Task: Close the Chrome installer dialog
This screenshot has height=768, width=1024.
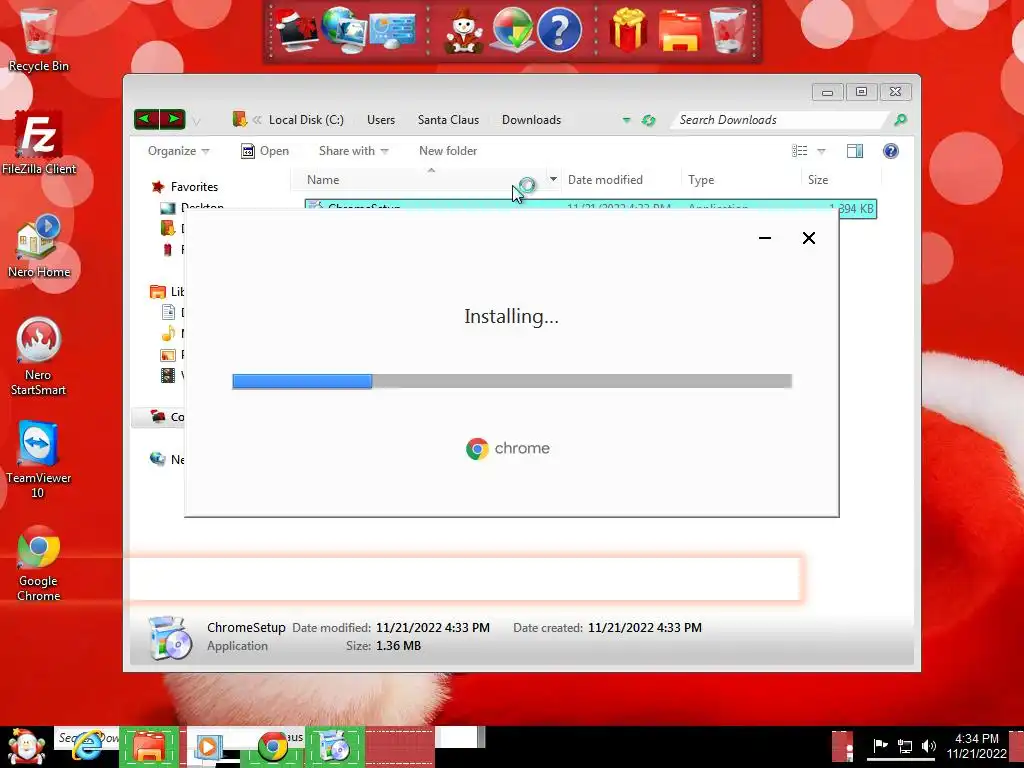Action: [808, 238]
